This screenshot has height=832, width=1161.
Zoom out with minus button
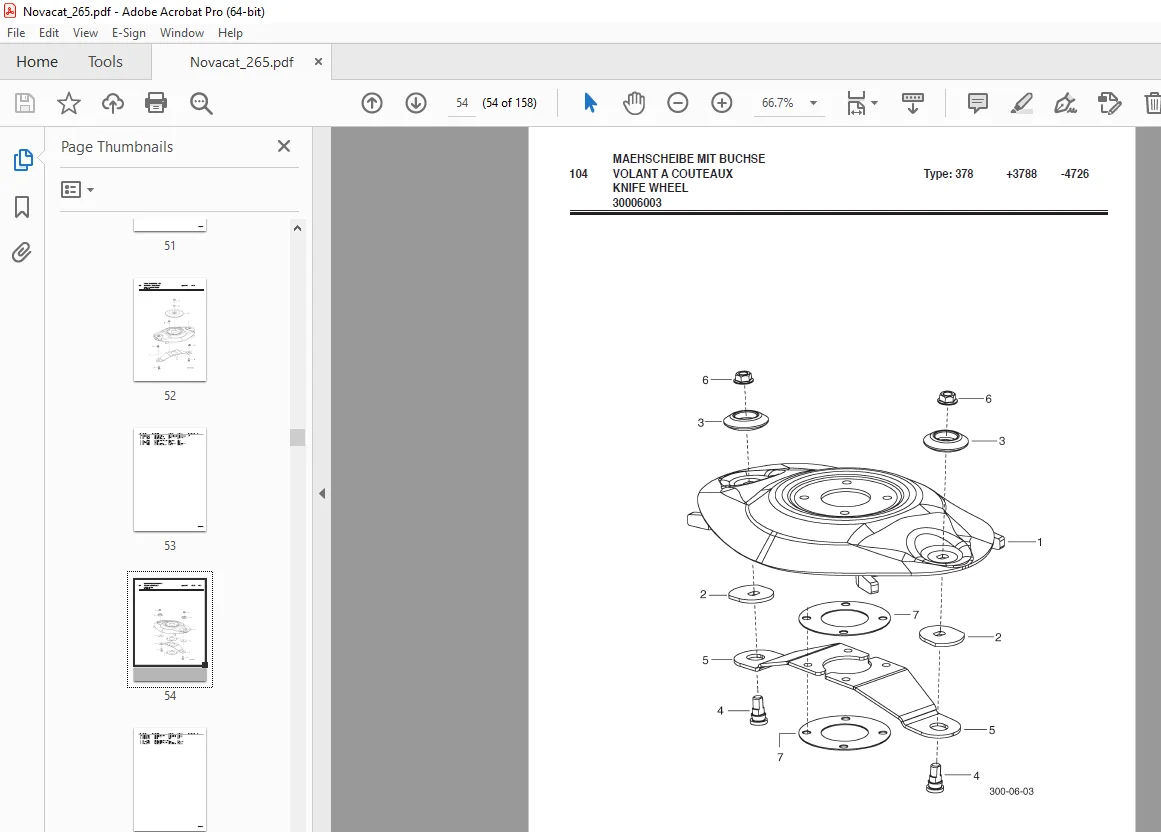tap(677, 103)
